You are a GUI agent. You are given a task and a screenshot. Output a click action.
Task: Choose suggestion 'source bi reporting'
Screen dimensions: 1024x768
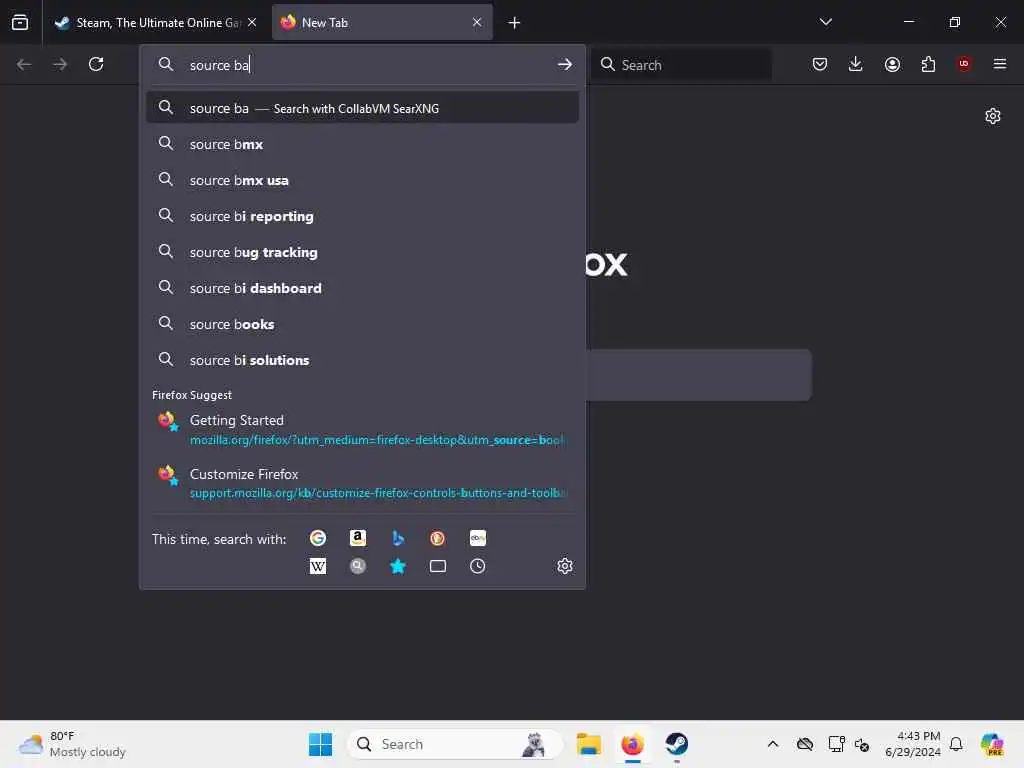(362, 216)
